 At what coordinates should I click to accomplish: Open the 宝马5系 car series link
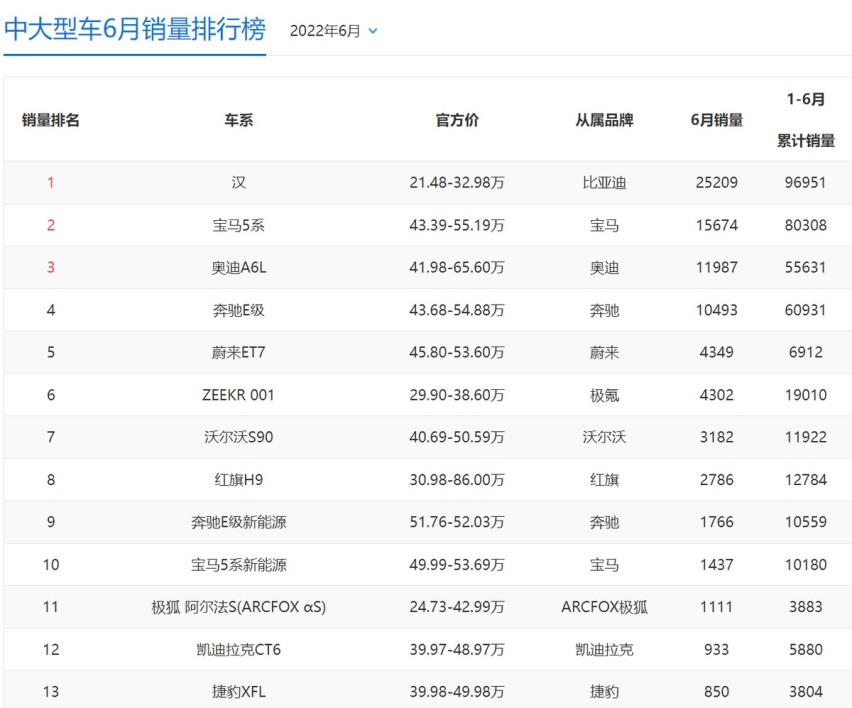[x=239, y=225]
